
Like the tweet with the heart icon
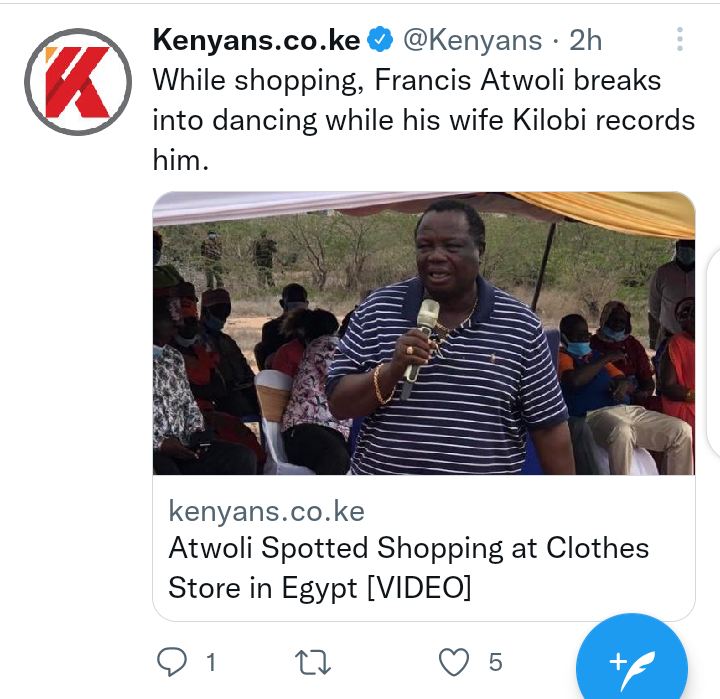[454, 662]
